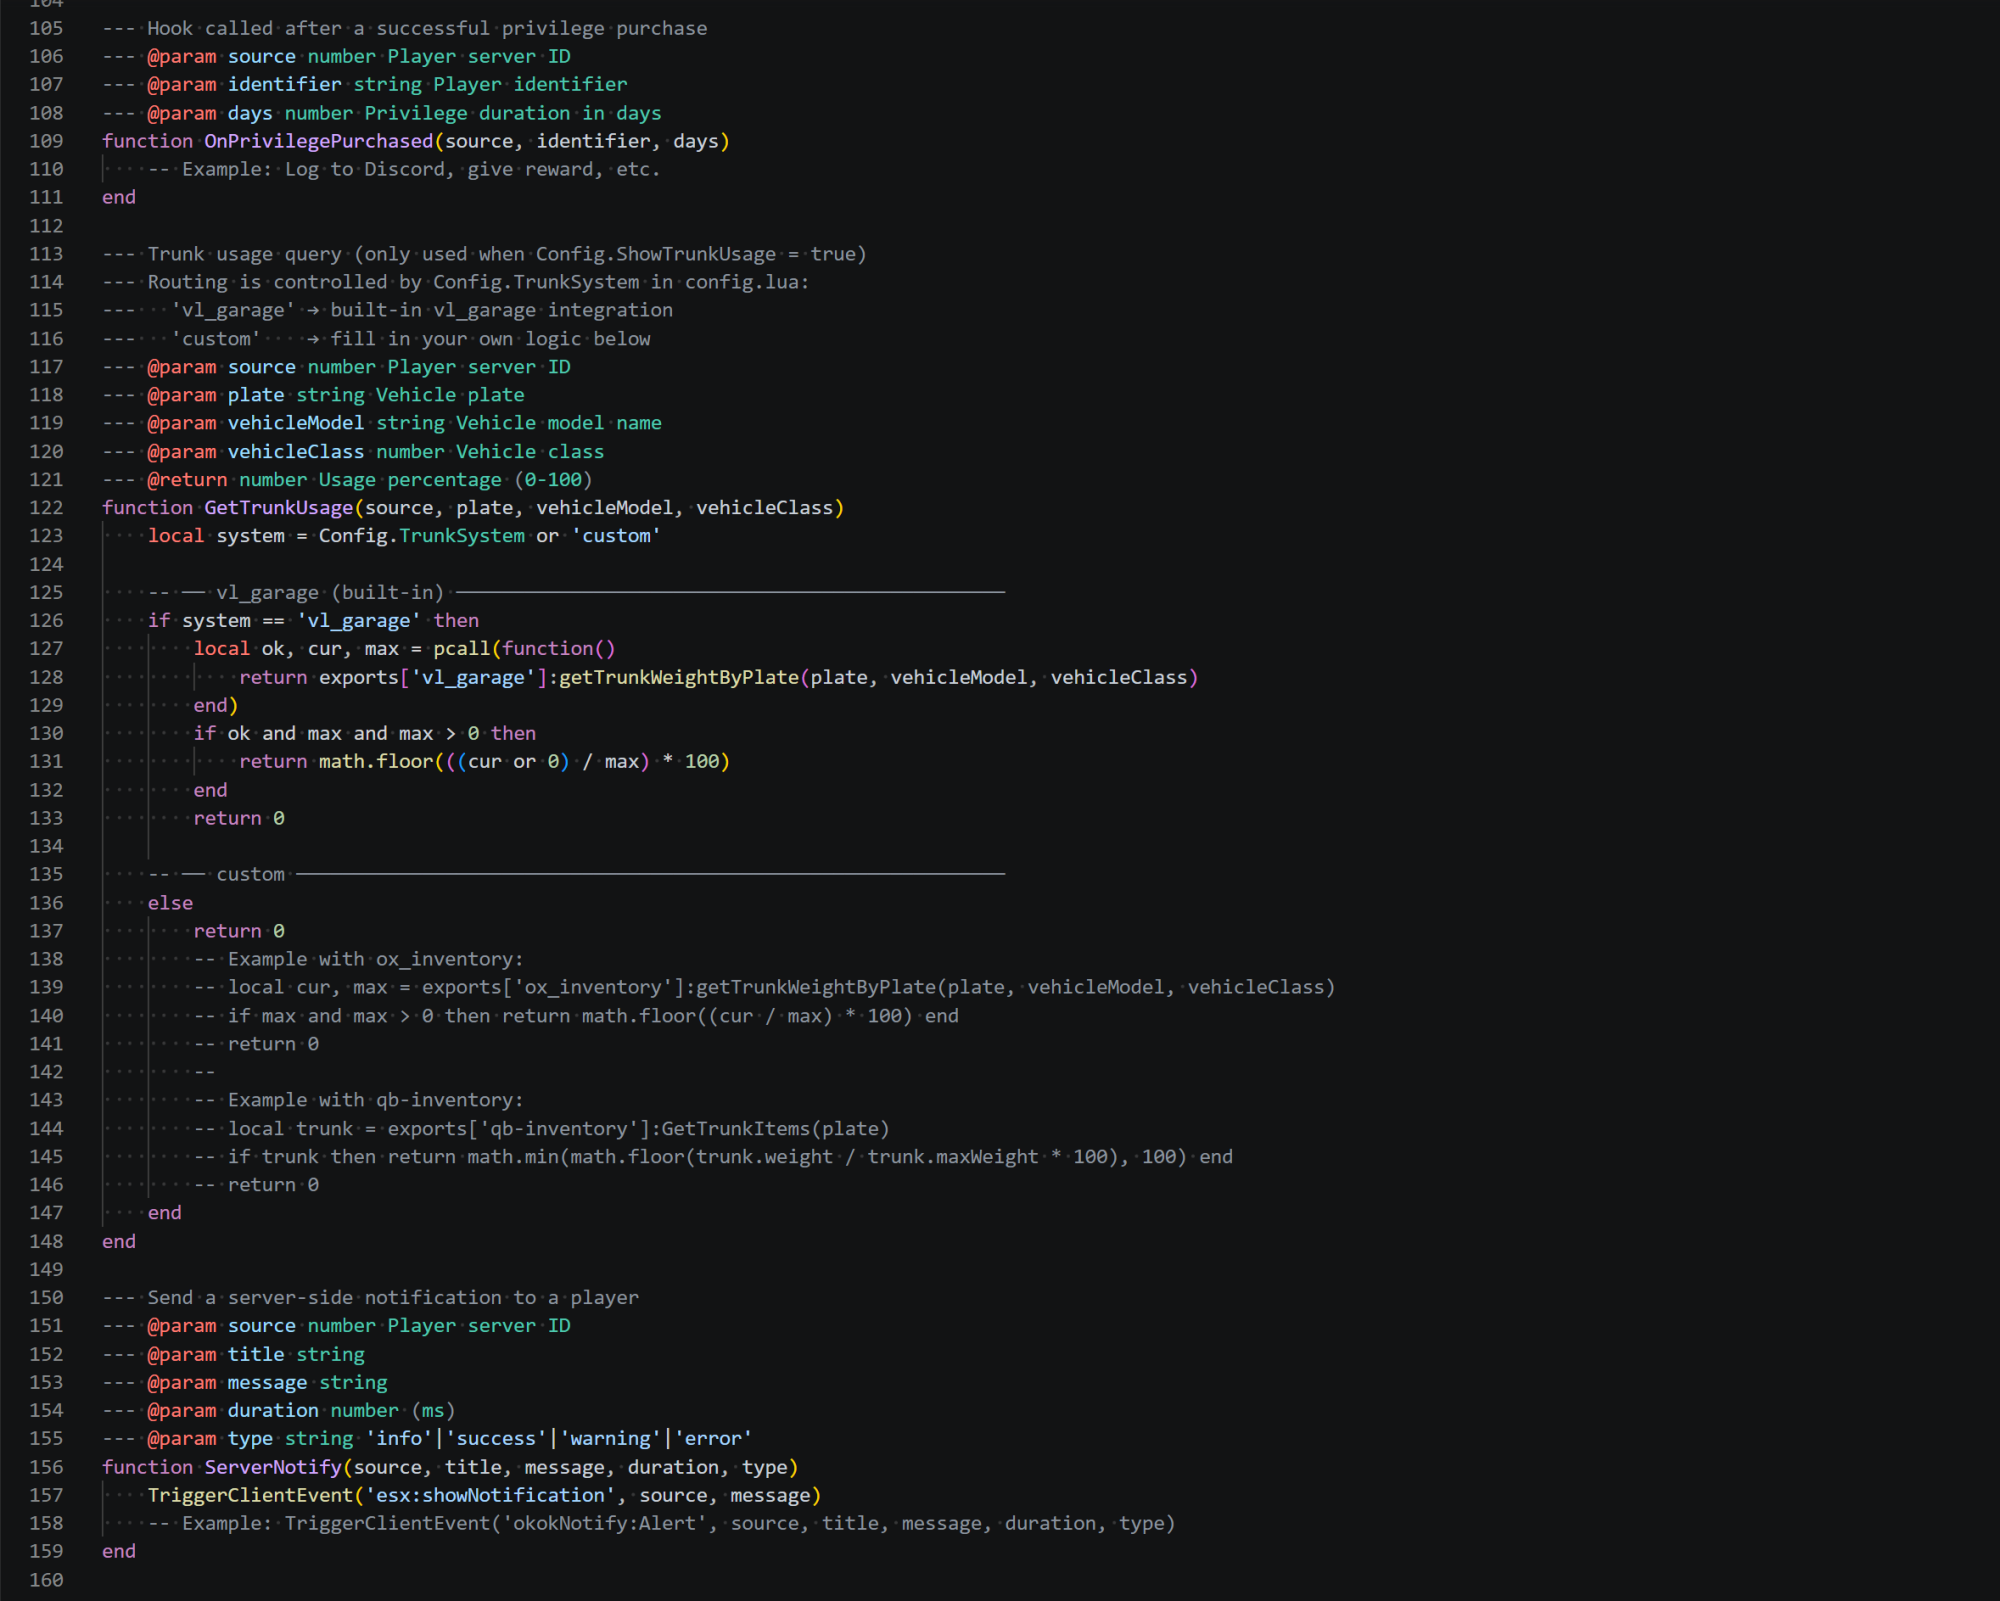
Task: Click '@param days' on line 108
Action: tap(209, 113)
